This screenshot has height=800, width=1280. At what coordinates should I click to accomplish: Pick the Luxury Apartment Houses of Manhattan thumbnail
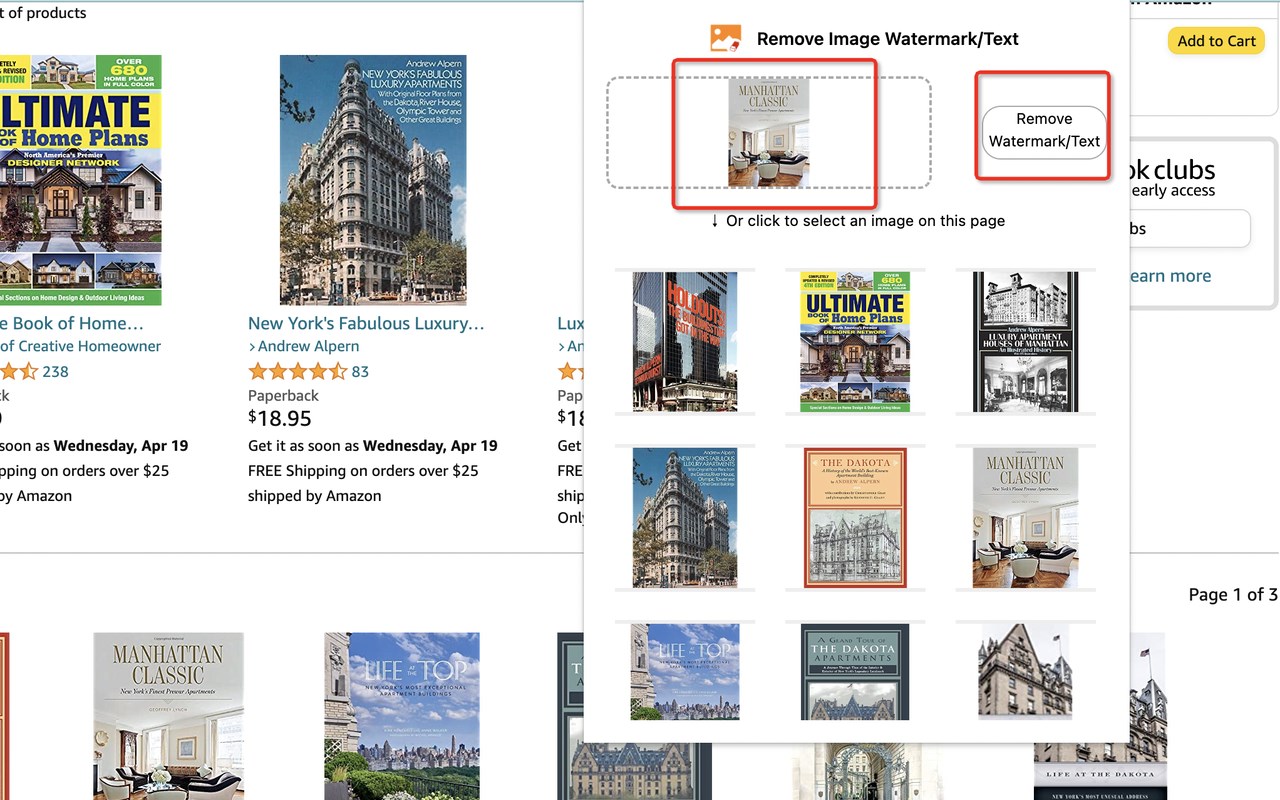[x=1026, y=342]
